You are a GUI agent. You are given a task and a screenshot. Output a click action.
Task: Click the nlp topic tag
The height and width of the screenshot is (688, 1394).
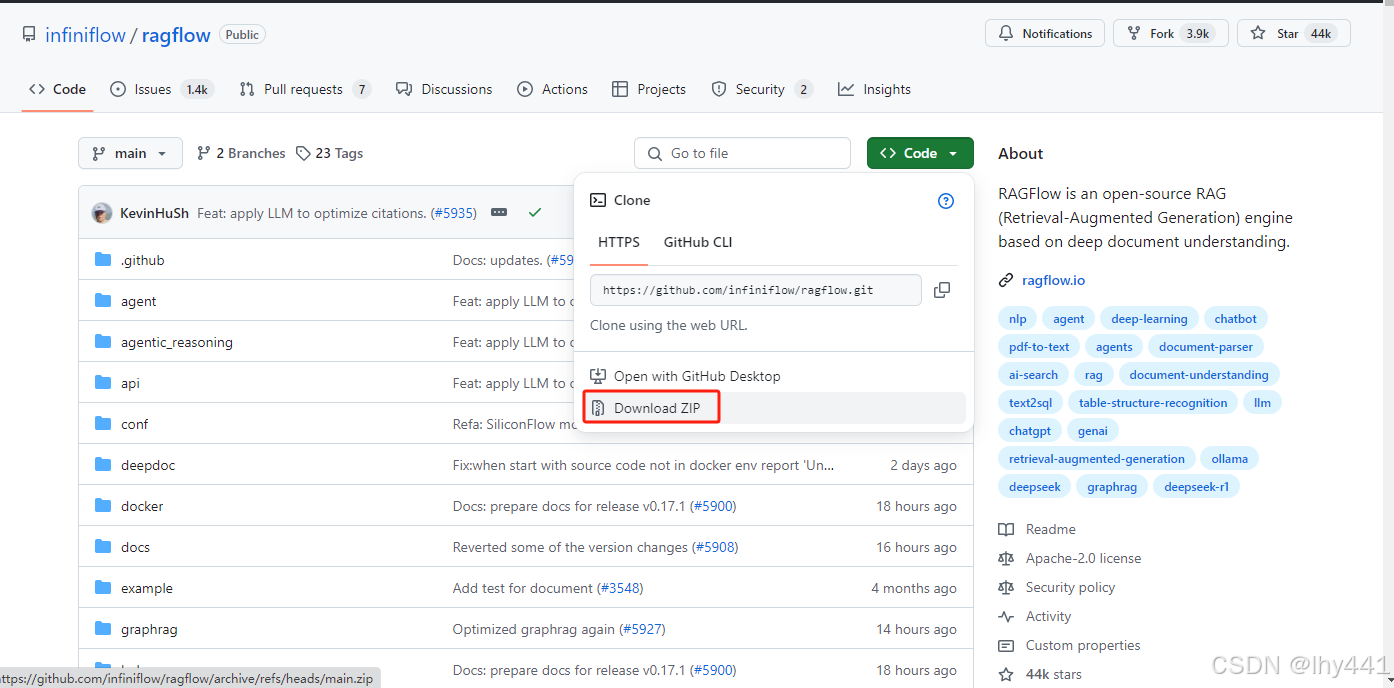(x=1017, y=319)
